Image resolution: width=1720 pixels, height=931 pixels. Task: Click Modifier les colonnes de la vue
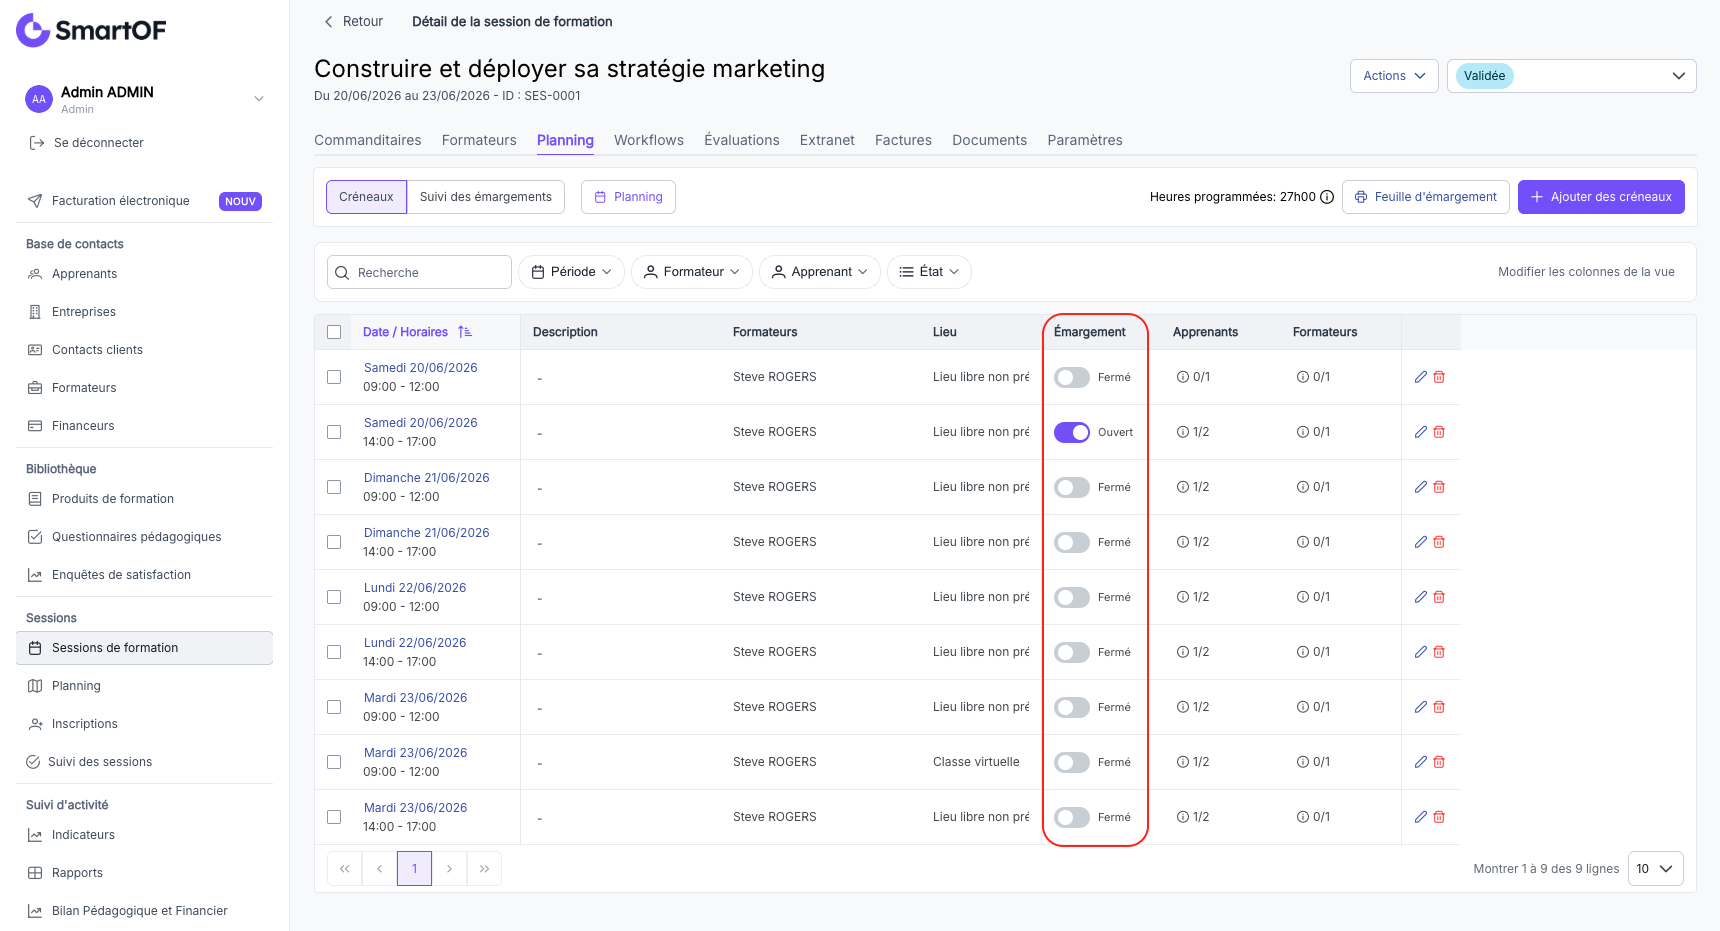coord(1586,272)
